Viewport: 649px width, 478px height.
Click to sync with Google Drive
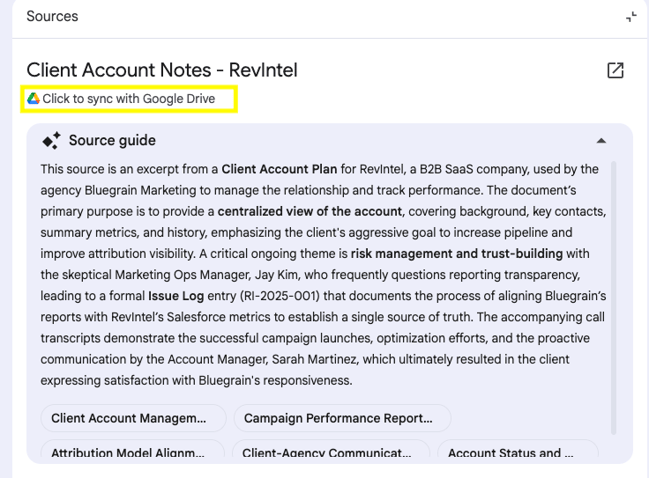(x=128, y=99)
